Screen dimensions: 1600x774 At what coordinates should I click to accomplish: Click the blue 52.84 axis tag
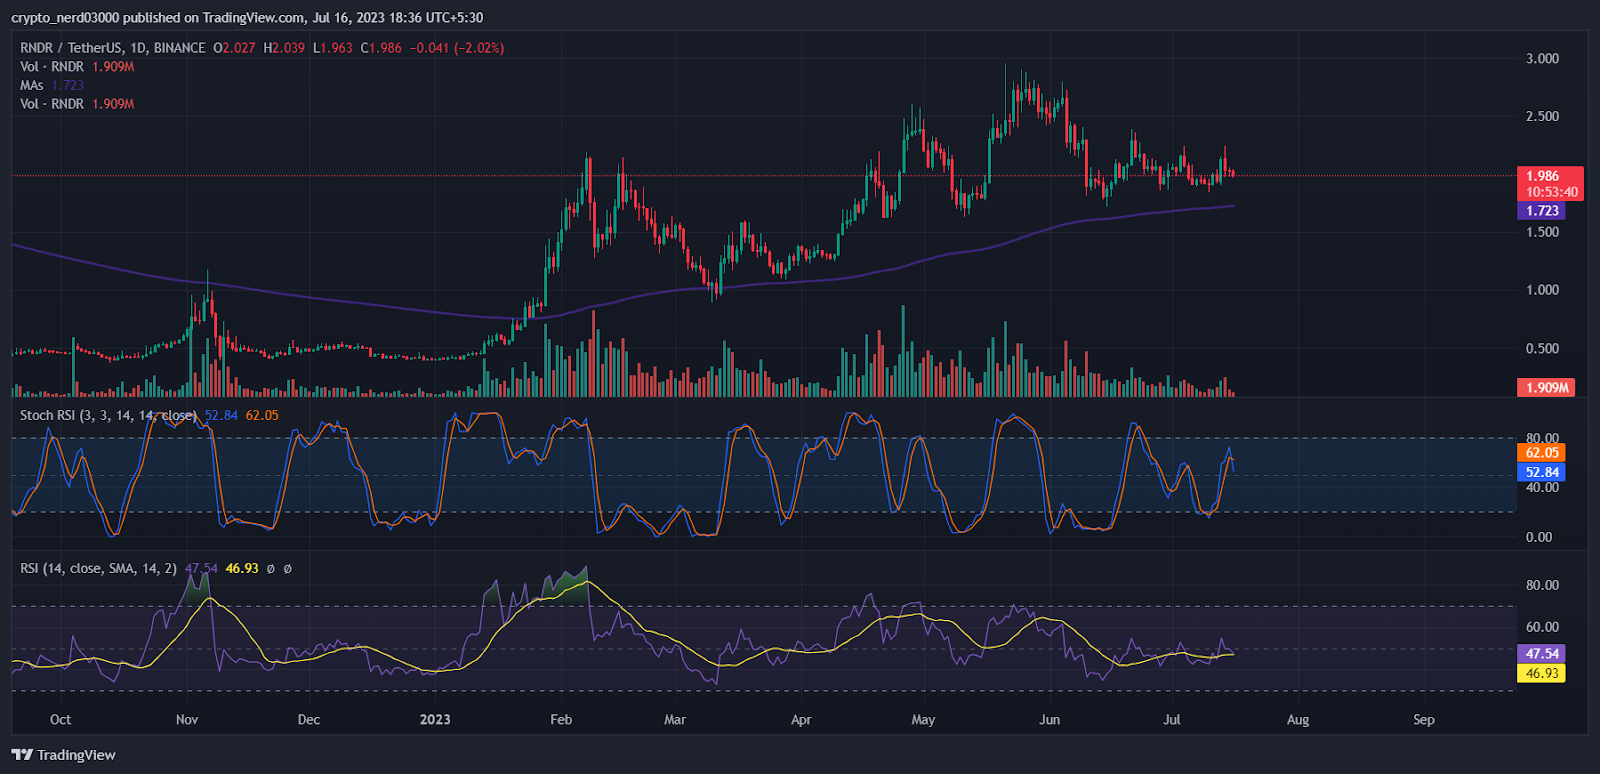point(1541,472)
